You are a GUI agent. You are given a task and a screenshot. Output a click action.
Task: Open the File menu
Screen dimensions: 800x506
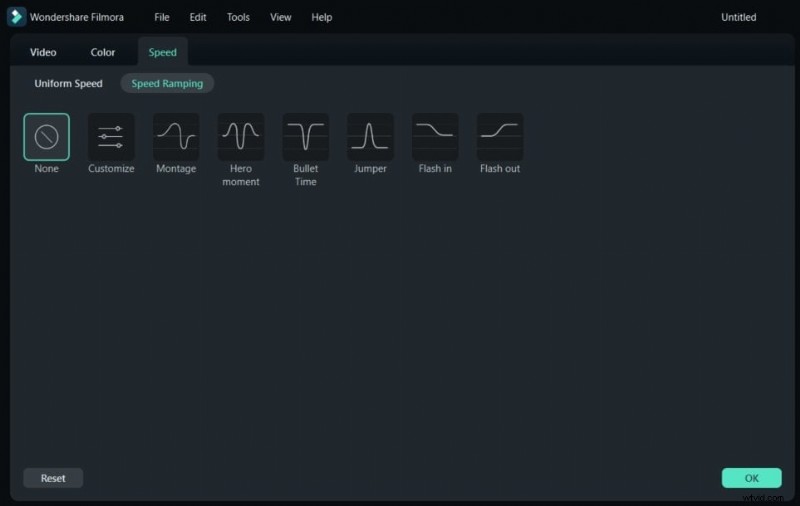[162, 17]
